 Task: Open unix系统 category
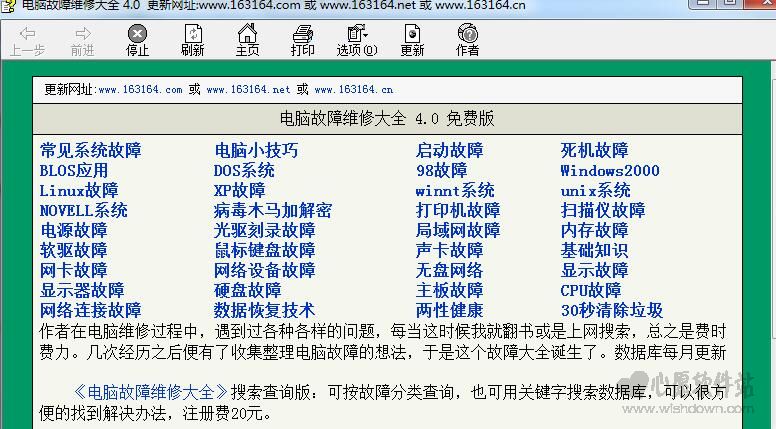pos(595,191)
